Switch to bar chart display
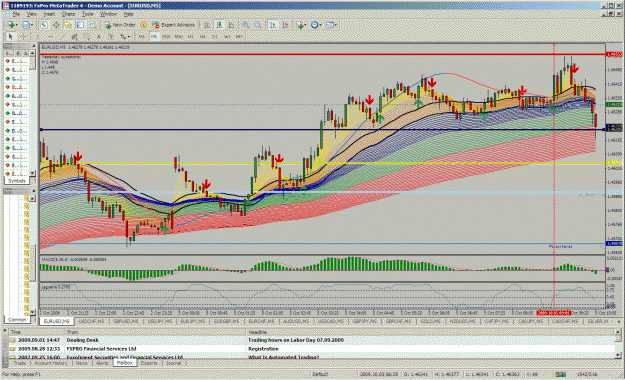This screenshot has height=380, width=625. click(206, 25)
